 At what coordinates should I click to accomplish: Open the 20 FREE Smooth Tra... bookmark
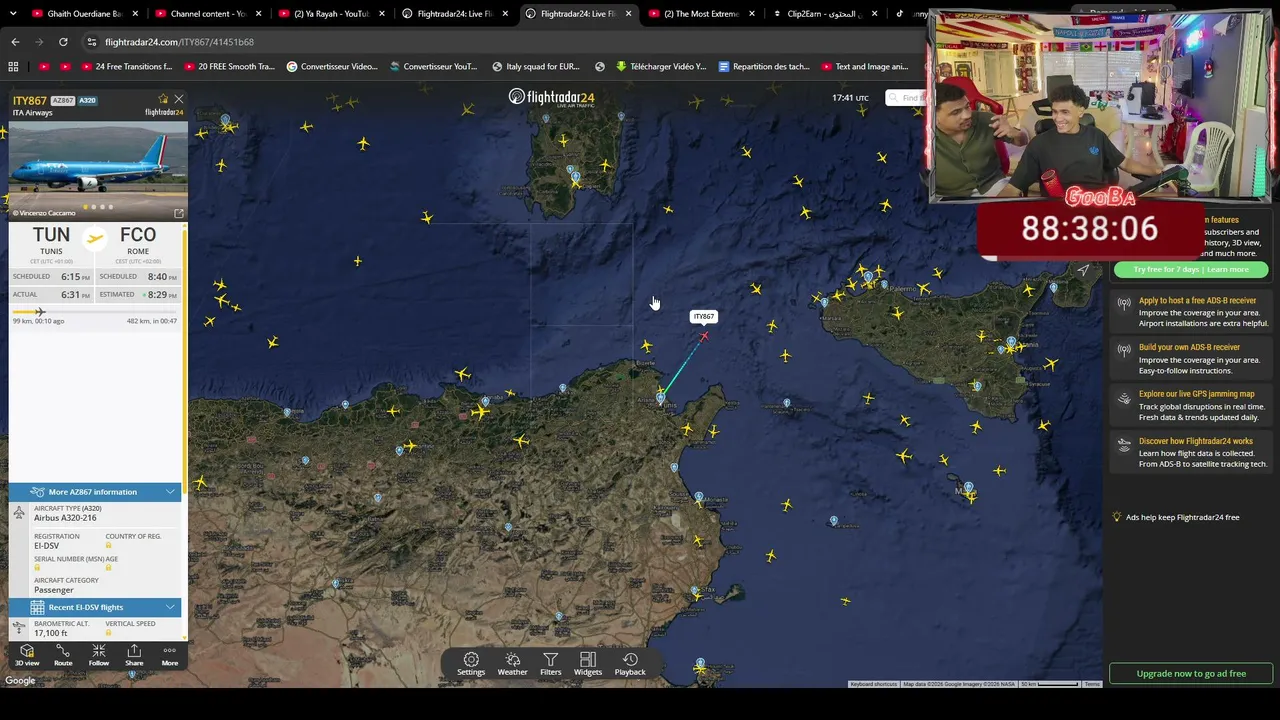[x=228, y=67]
